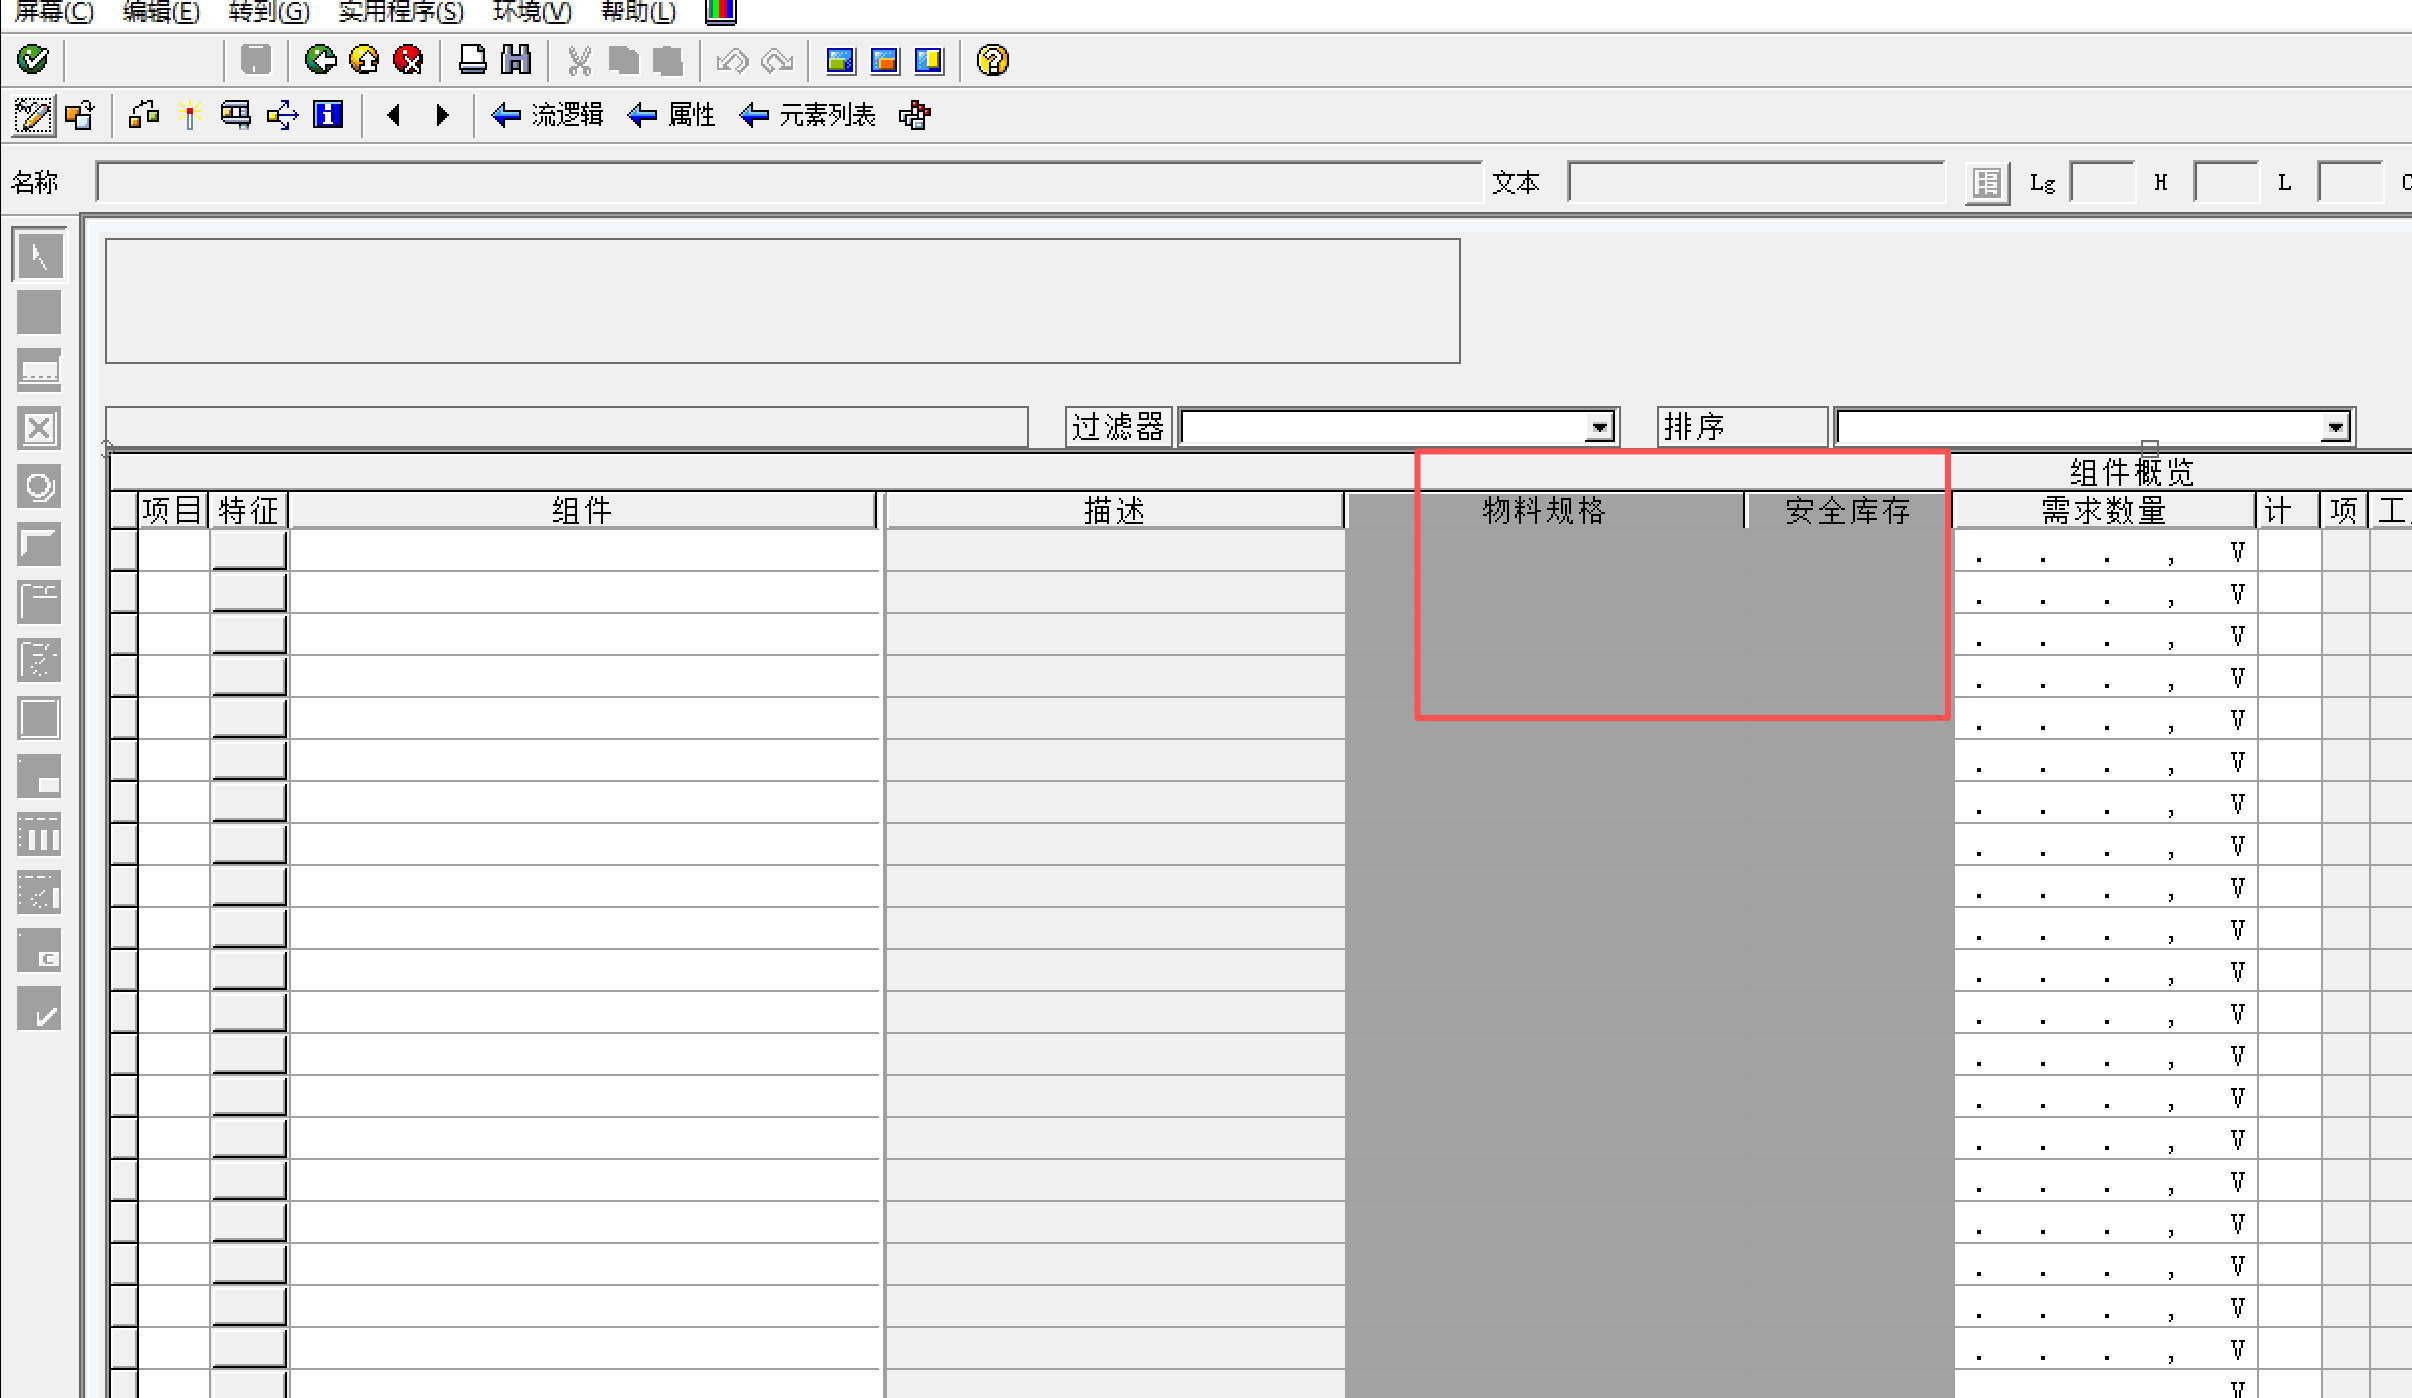Screen dimensions: 2412x1398
Task: Select the 组件 column header
Action: [x=582, y=510]
